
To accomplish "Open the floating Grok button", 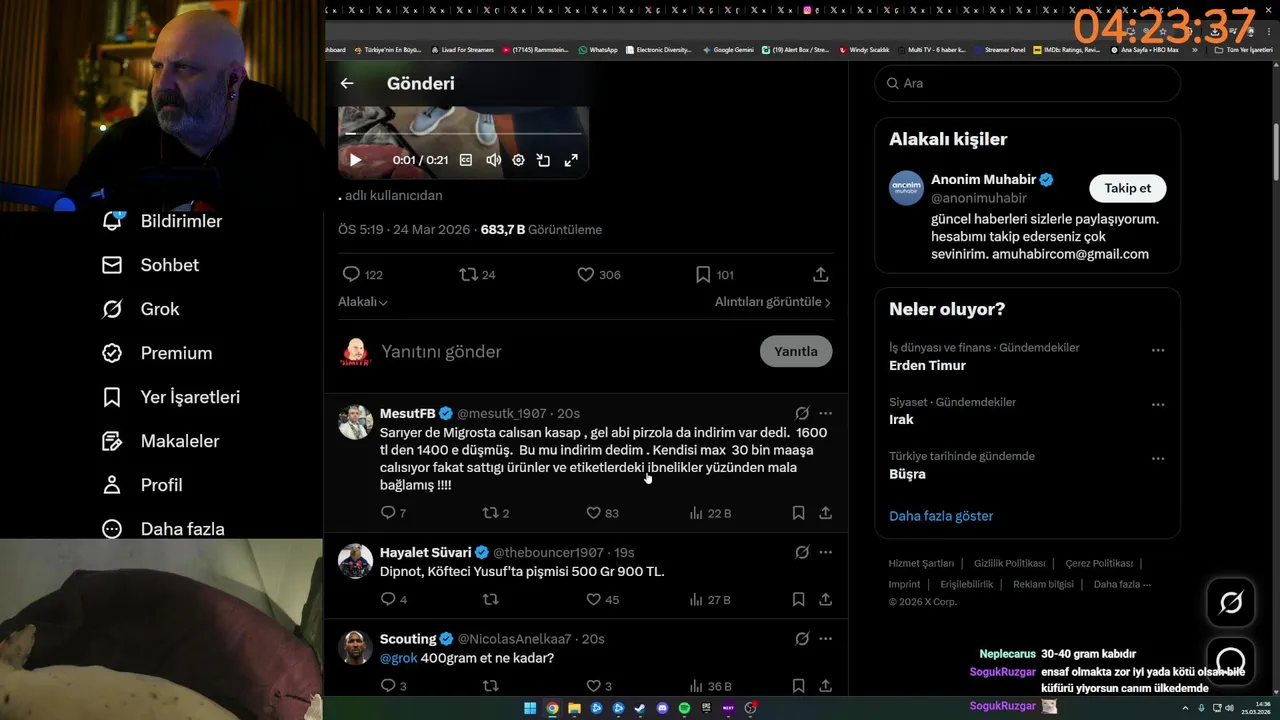I will point(1231,603).
